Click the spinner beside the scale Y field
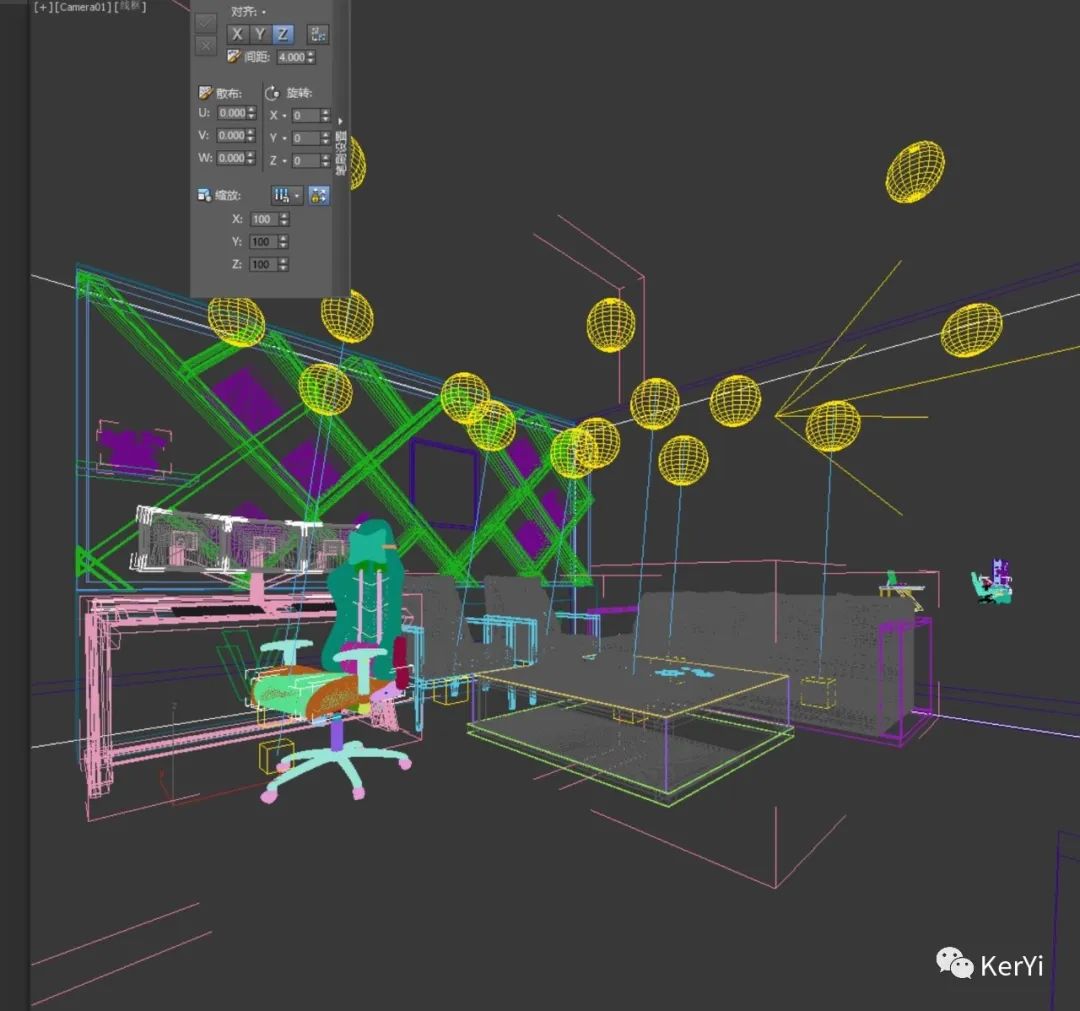 [284, 242]
